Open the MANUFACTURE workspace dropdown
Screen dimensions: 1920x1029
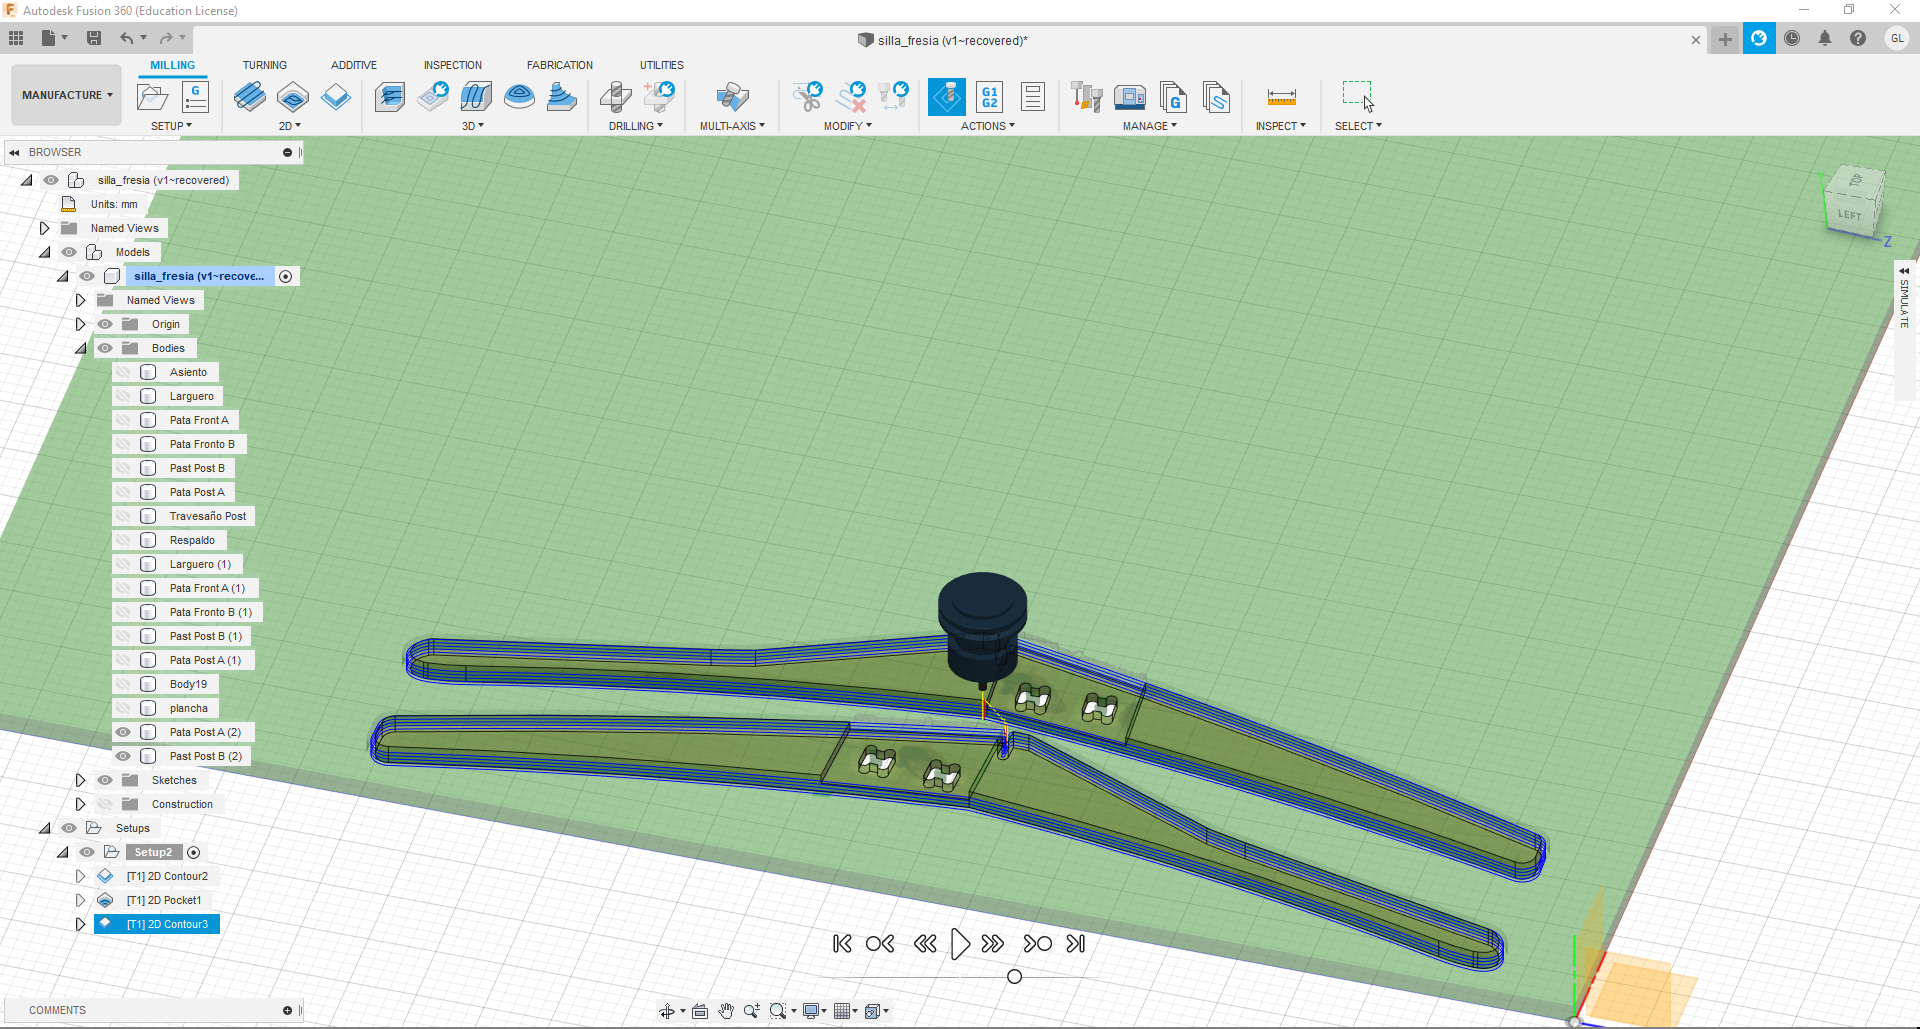[x=67, y=95]
